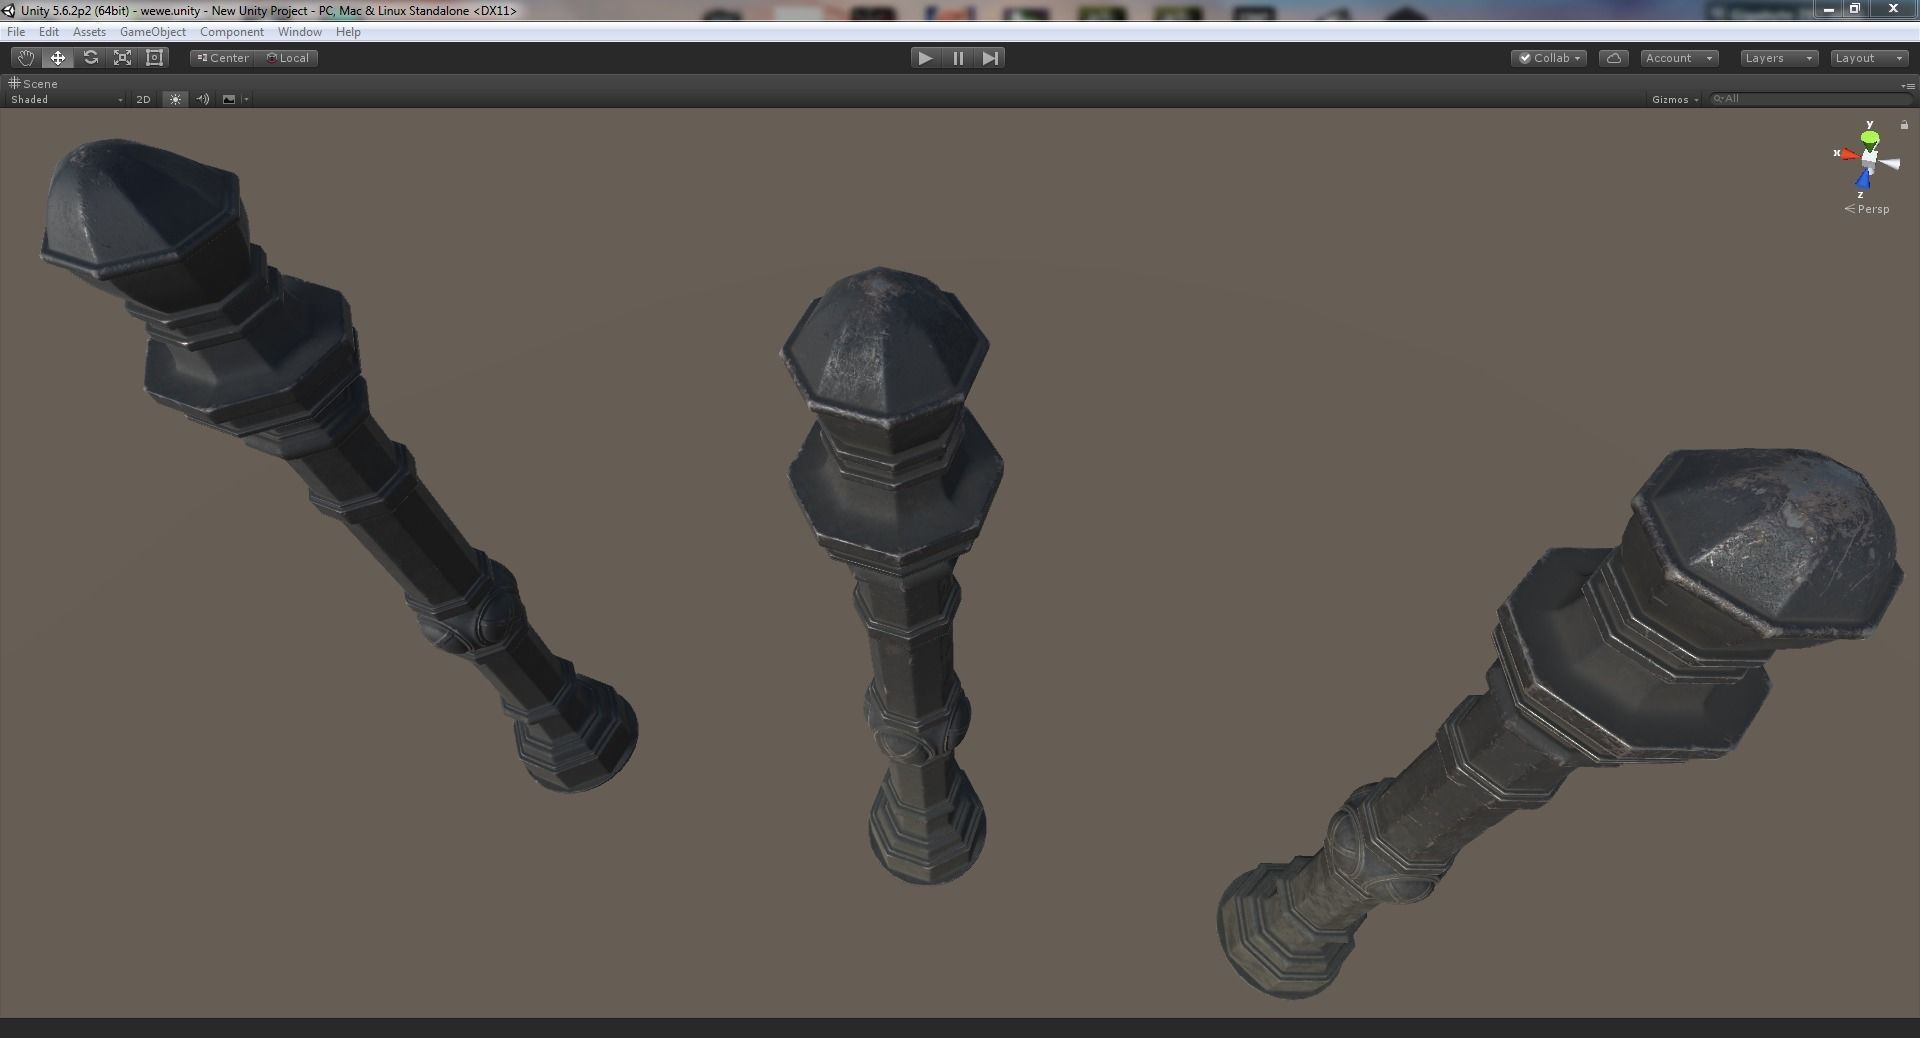Screen dimensions: 1920x1038
Task: Click the scene search All field
Action: point(1810,99)
